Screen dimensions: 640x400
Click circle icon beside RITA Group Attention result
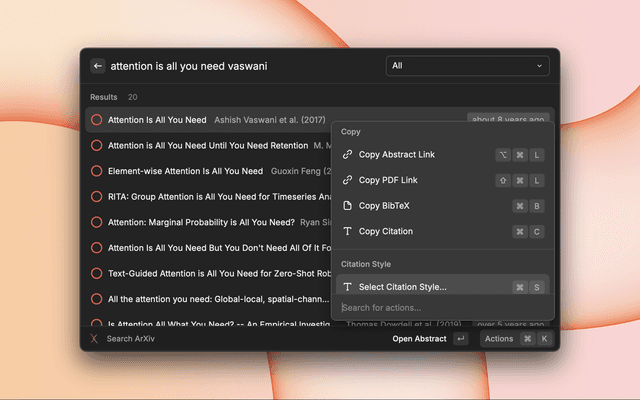click(96, 196)
